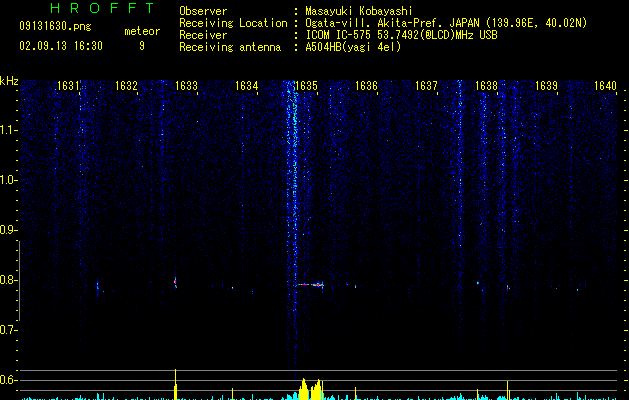Click the 1640 time axis label
The height and width of the screenshot is (400, 629).
point(605,86)
